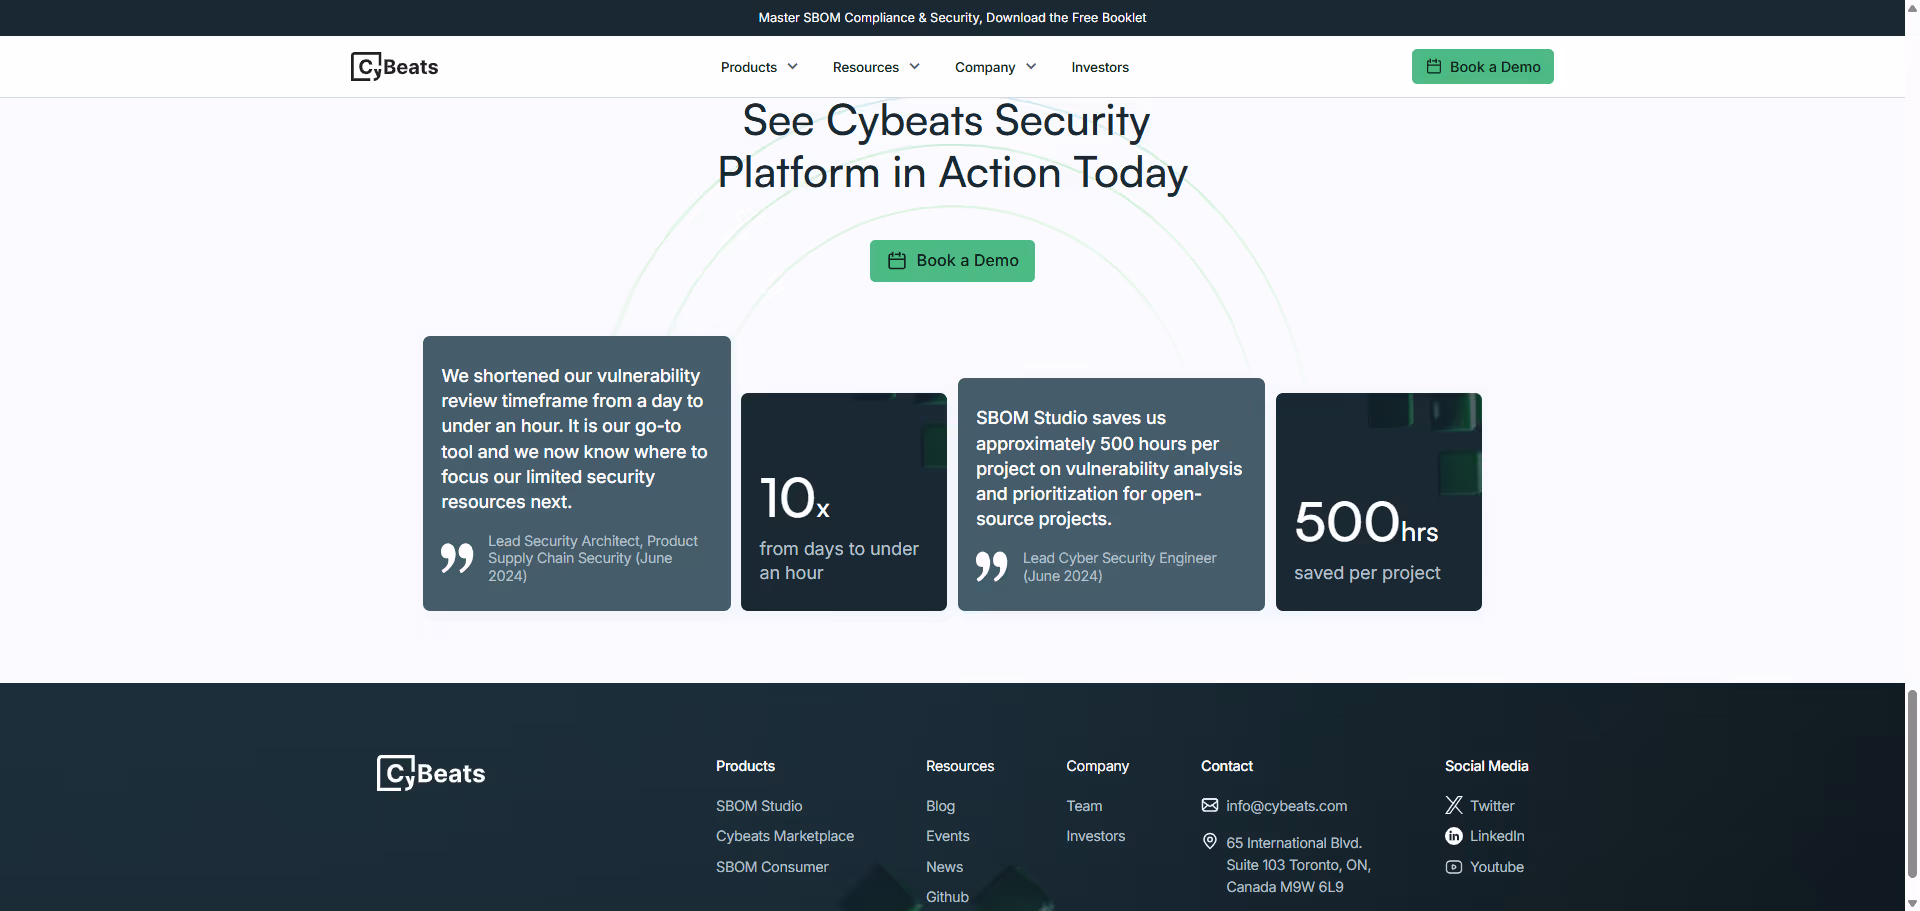Screen dimensions: 1920x911
Task: Click the Company footer column heading
Action: click(x=1097, y=766)
